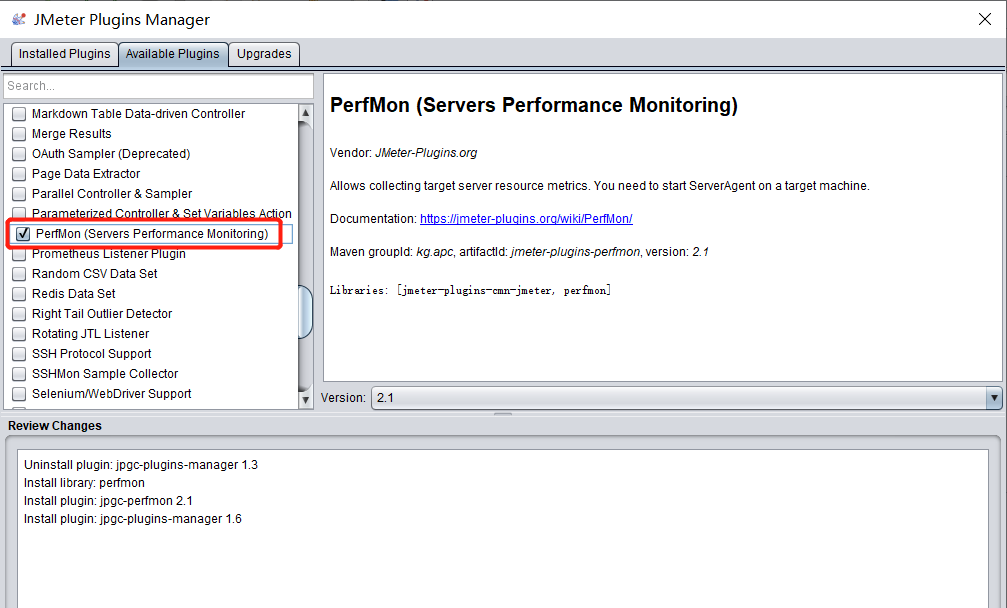Click the 'Install library: perfmon' line

pos(84,483)
